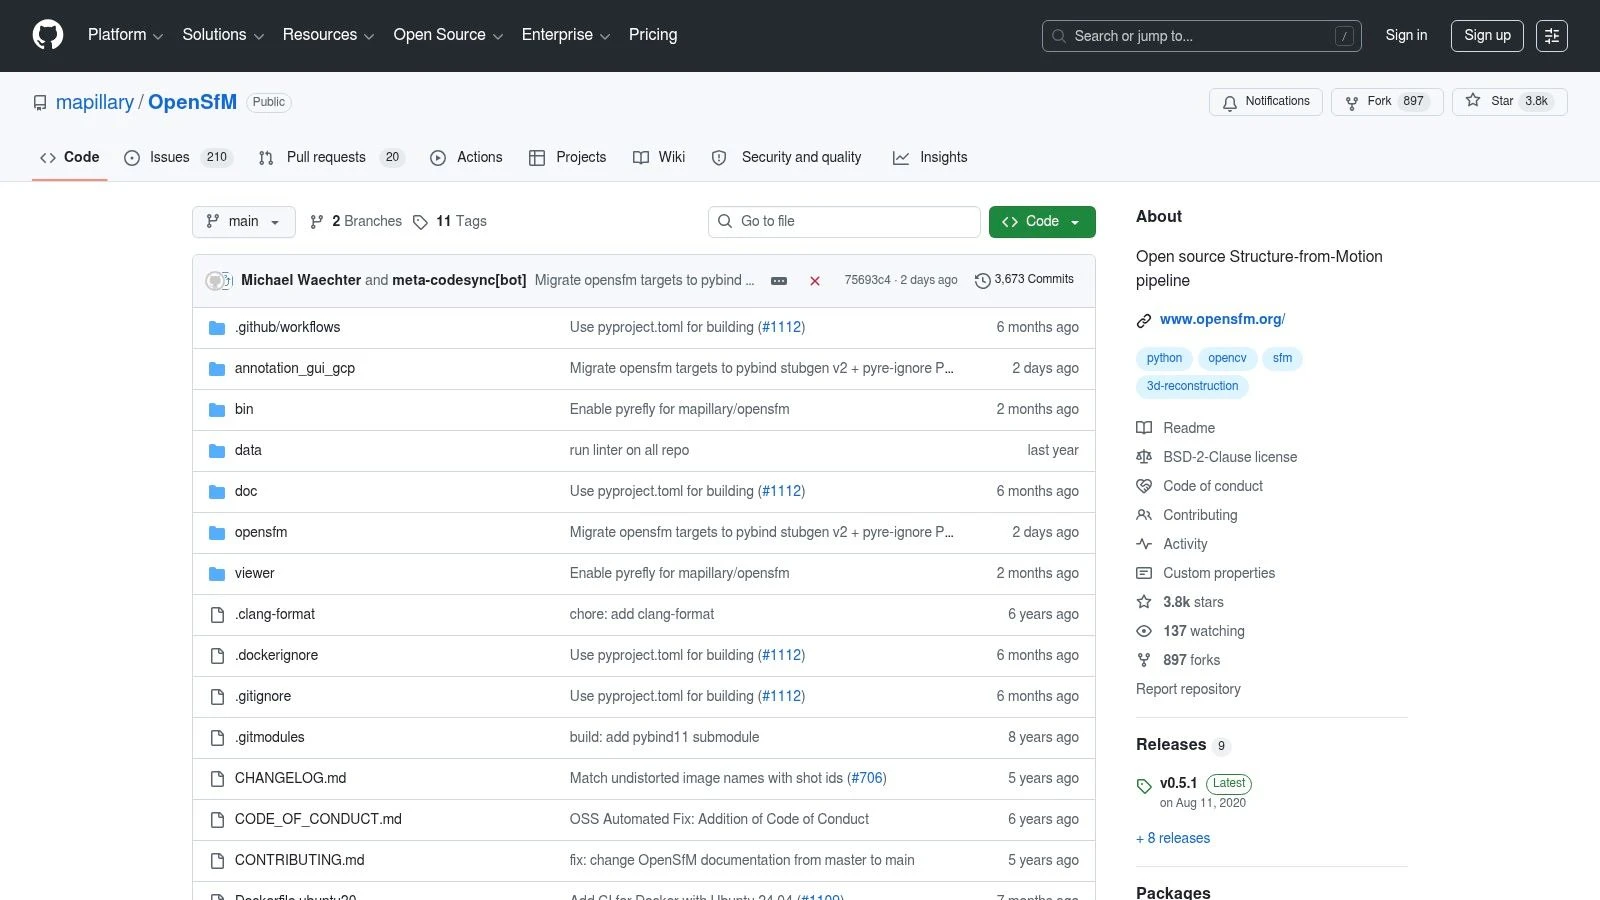Open the 3,673 Commits history
The width and height of the screenshot is (1600, 900).
click(x=1024, y=280)
